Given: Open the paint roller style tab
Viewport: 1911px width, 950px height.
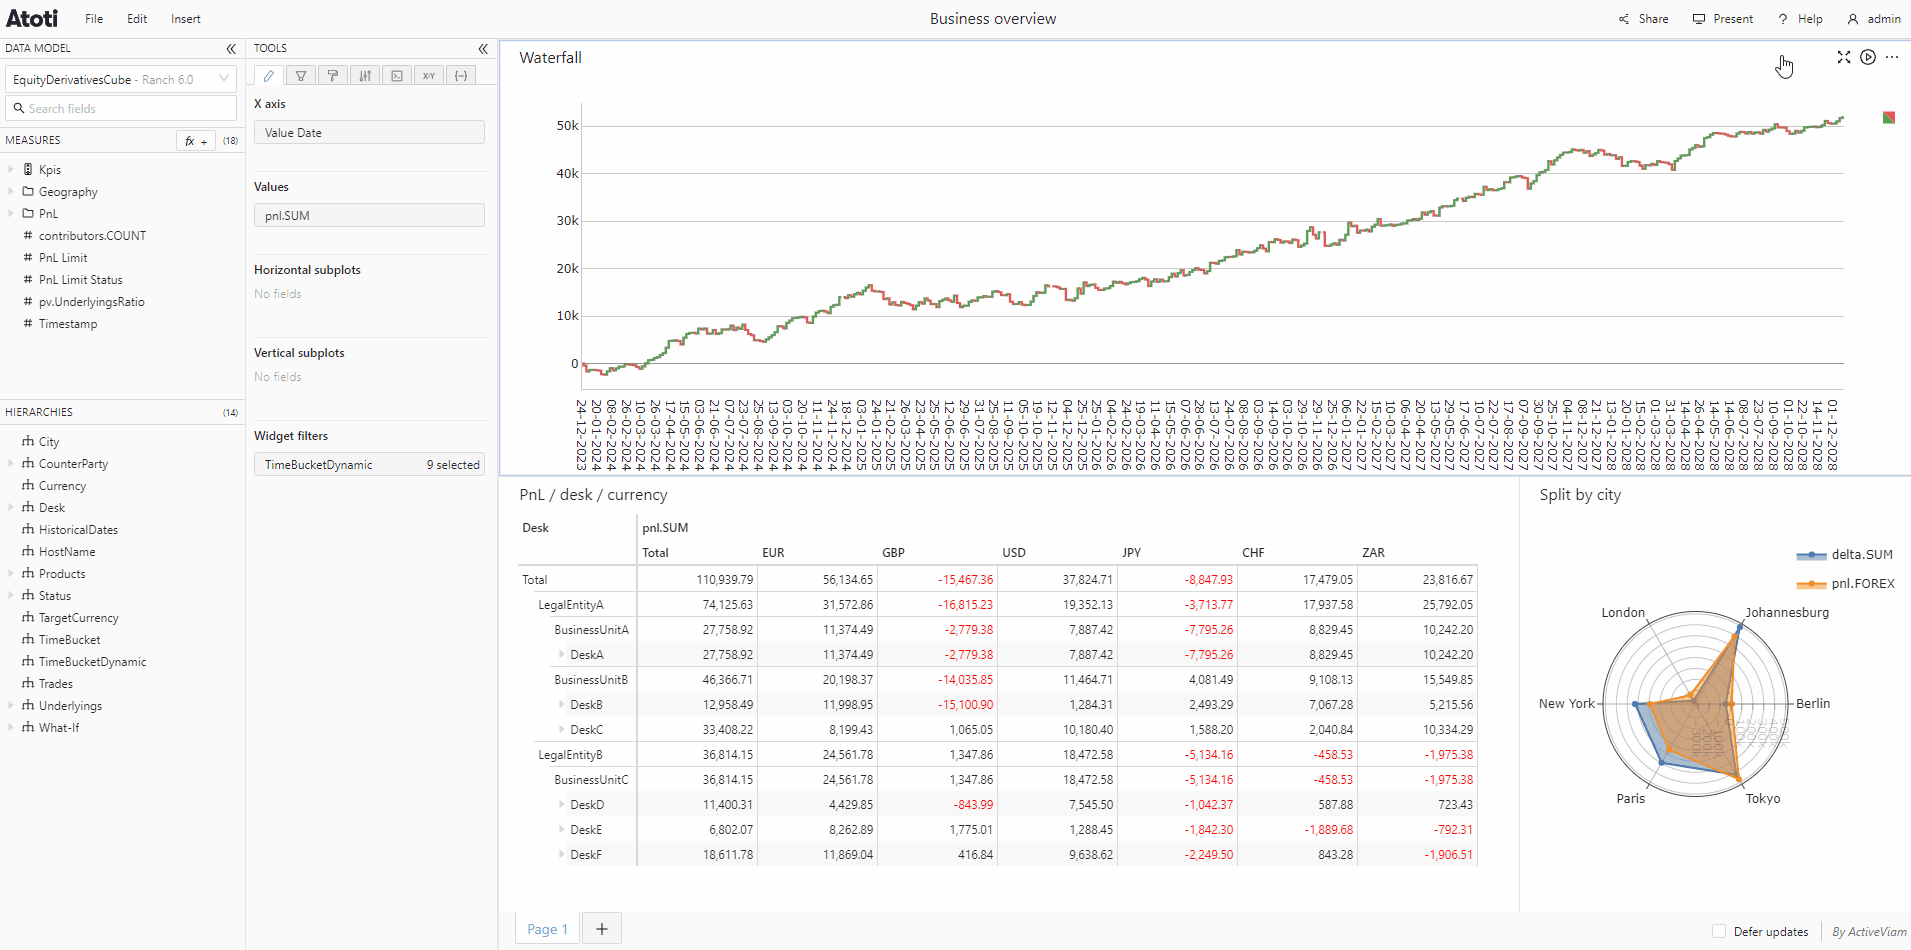Looking at the screenshot, I should click(333, 76).
